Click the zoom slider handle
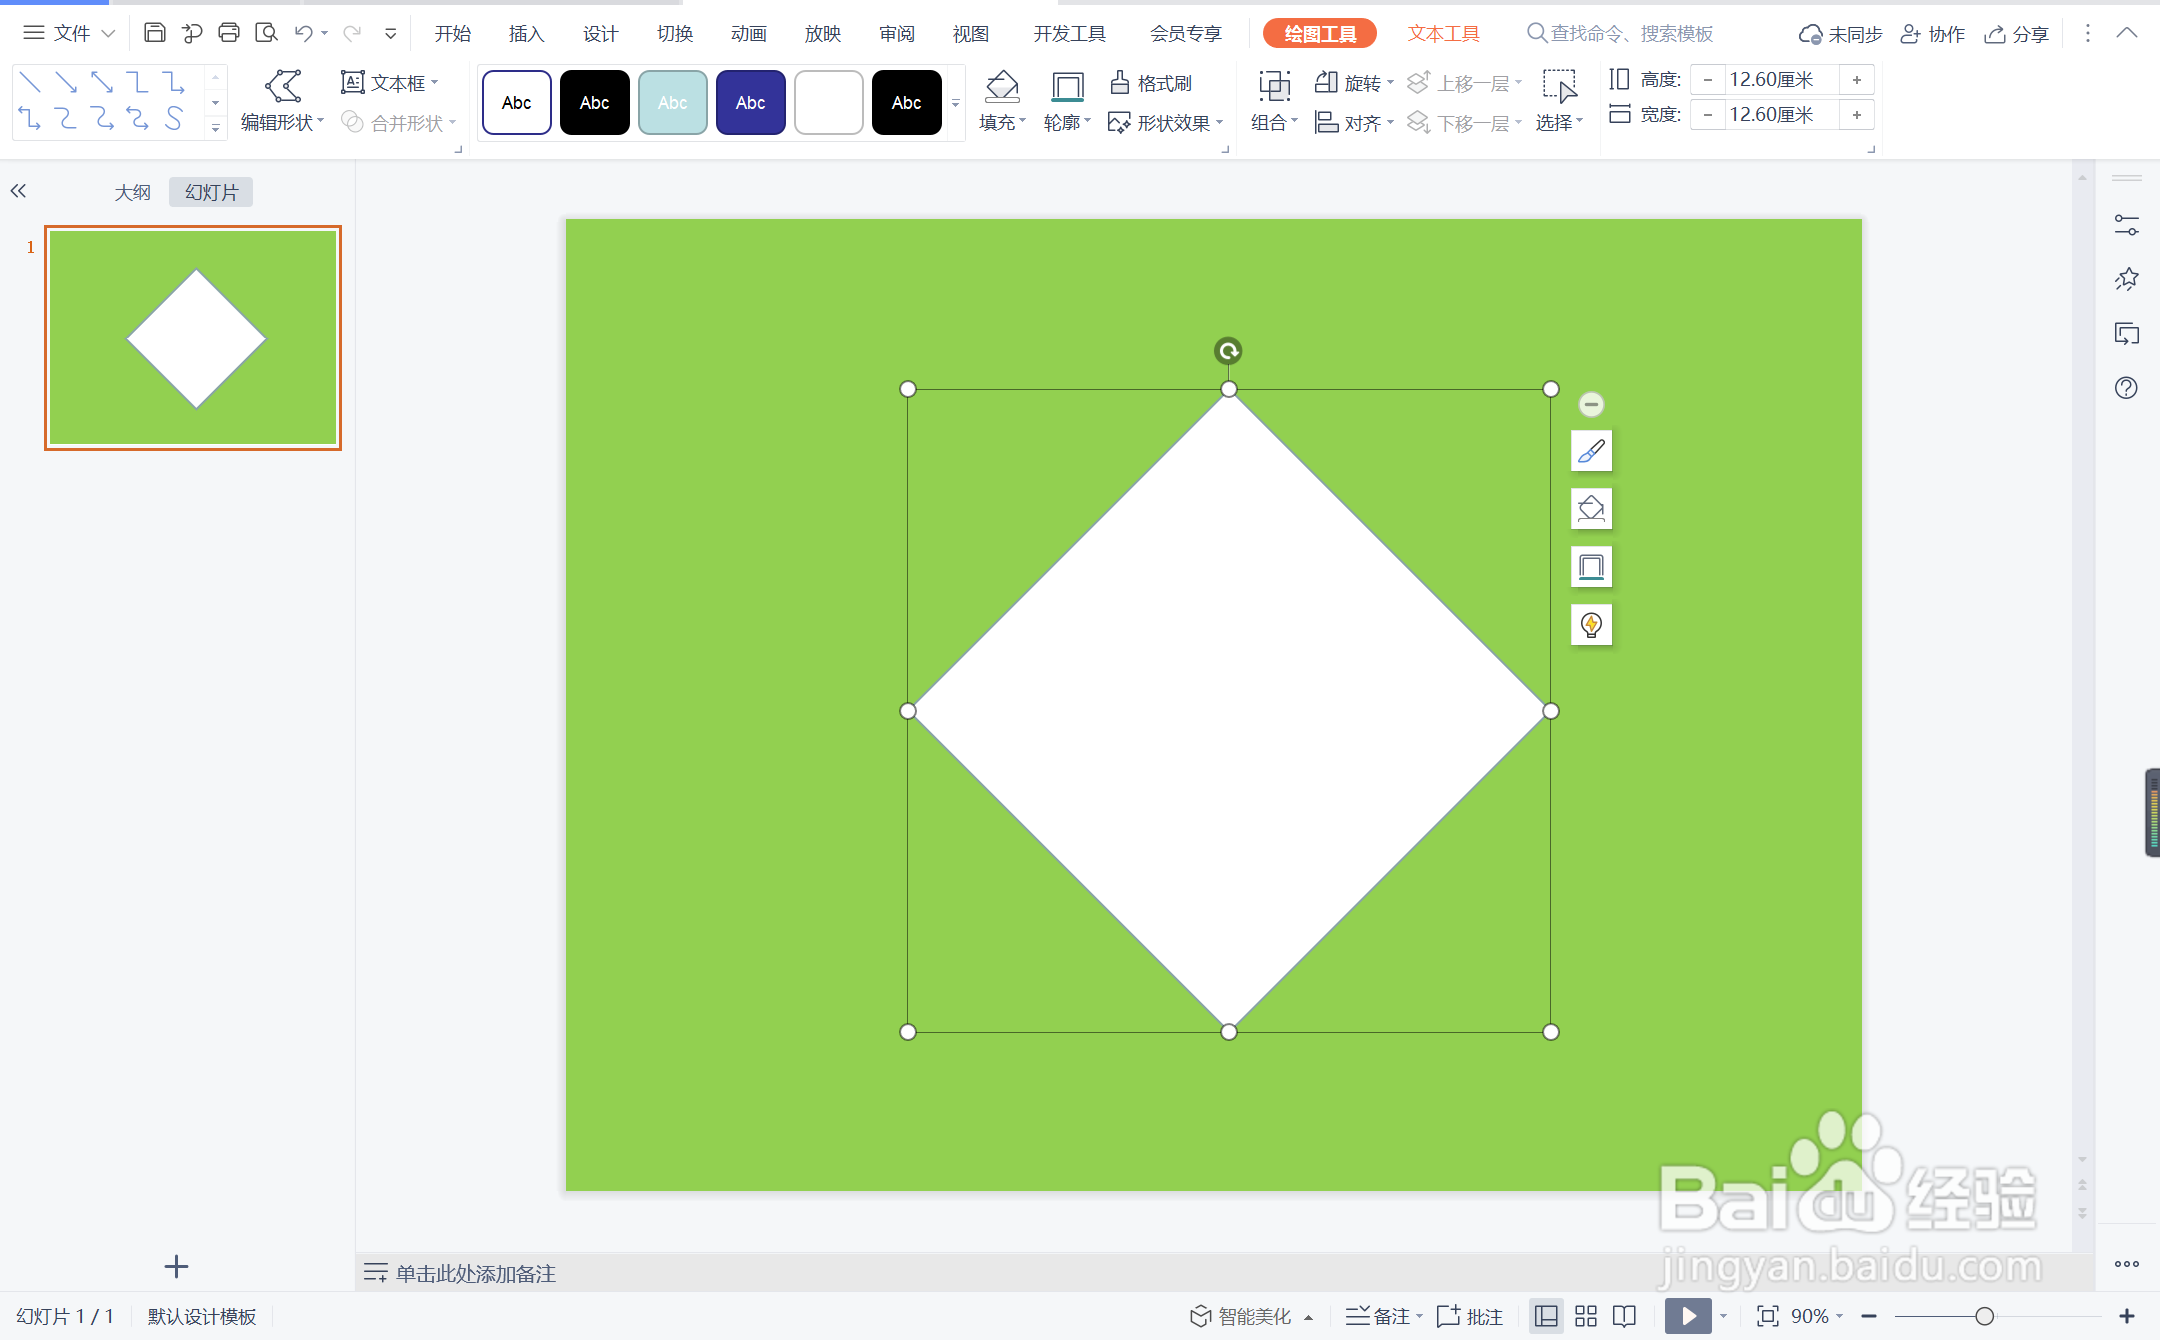 pos(1985,1316)
